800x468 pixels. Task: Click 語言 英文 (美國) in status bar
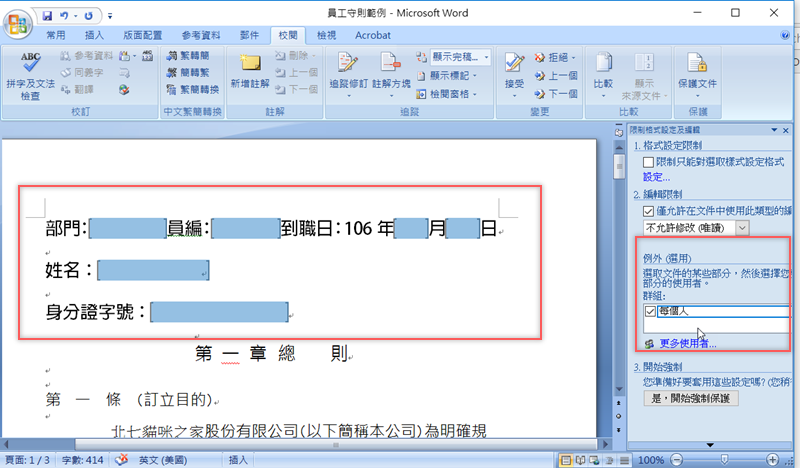[163, 460]
